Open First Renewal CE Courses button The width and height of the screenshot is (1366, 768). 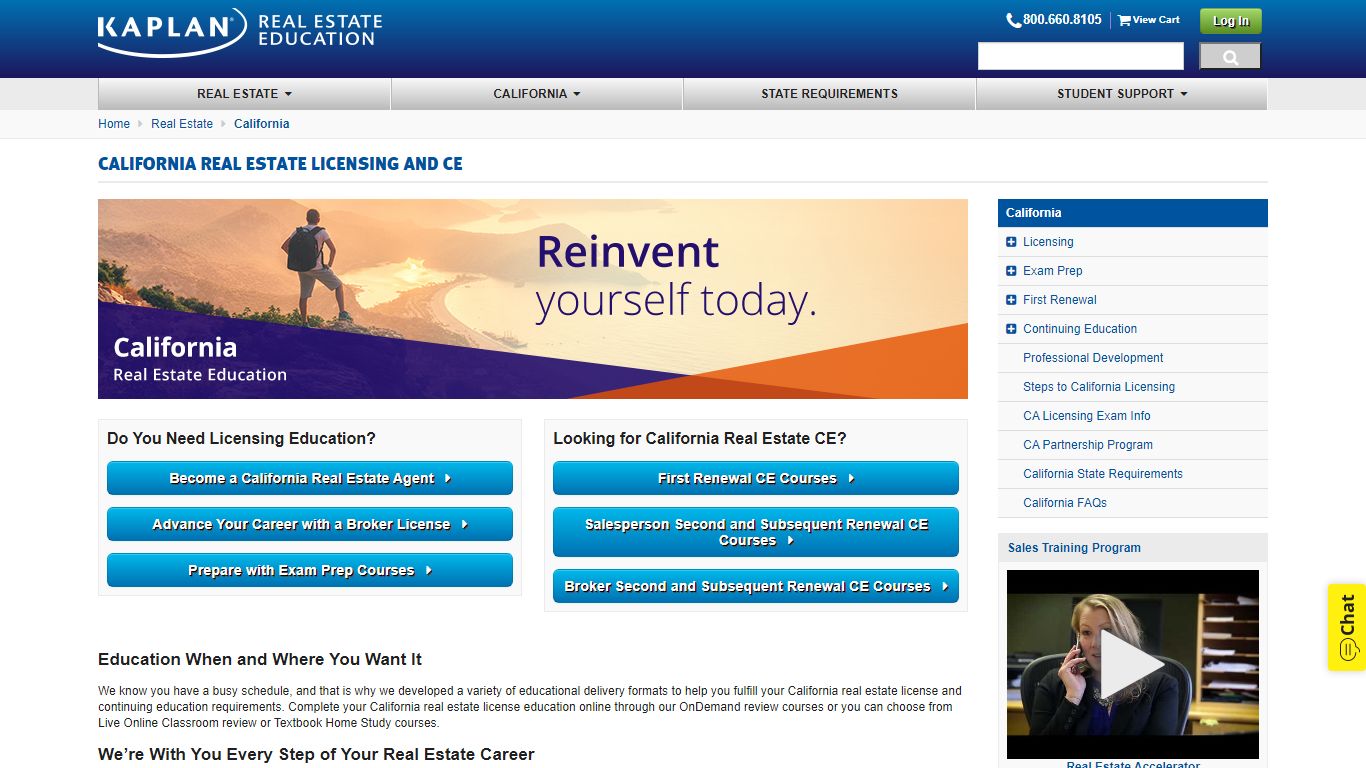point(756,478)
